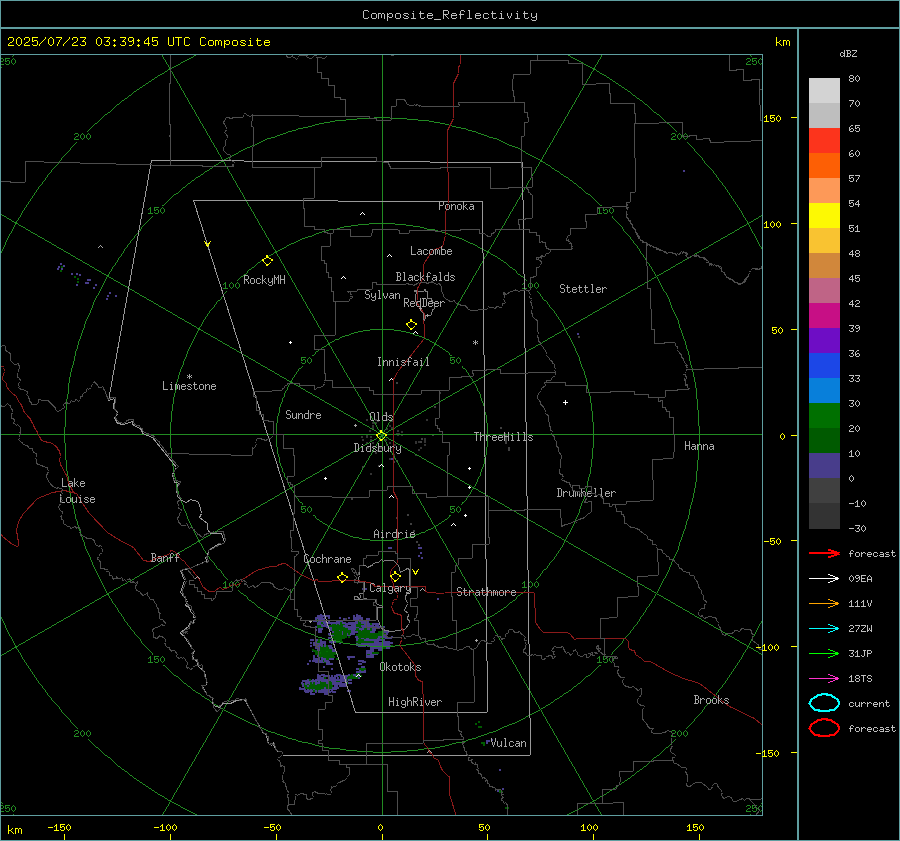
Task: Choose the bright green 30-20 dBZ swatch
Action: pos(824,415)
